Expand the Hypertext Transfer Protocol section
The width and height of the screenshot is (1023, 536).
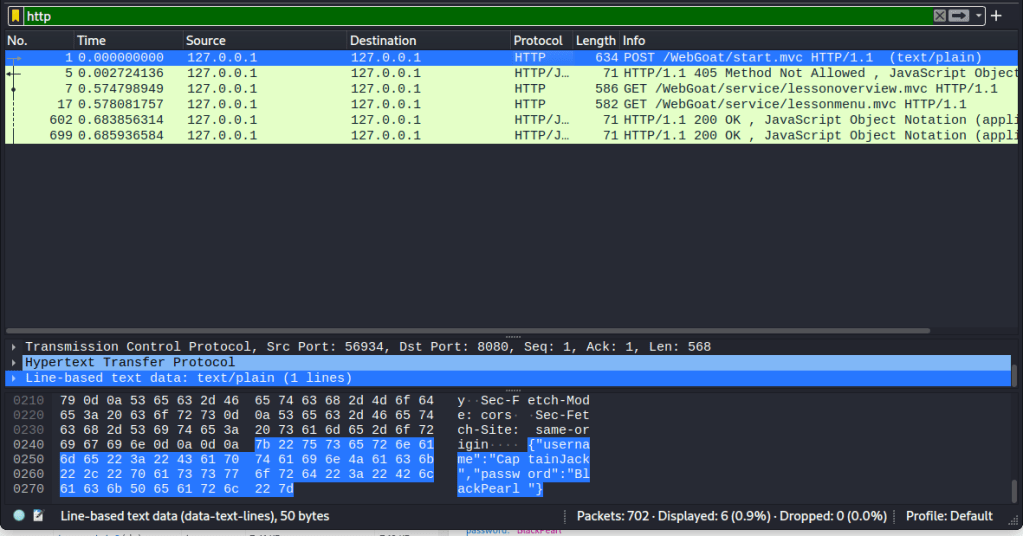14,363
